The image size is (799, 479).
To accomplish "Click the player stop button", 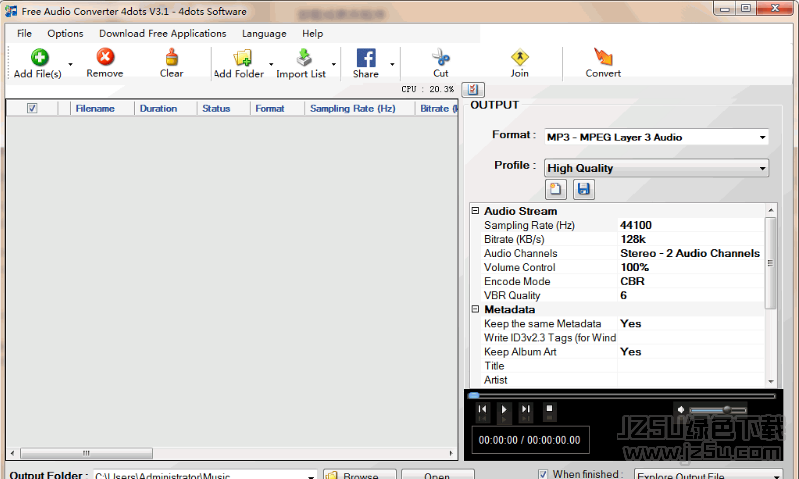I will point(549,409).
